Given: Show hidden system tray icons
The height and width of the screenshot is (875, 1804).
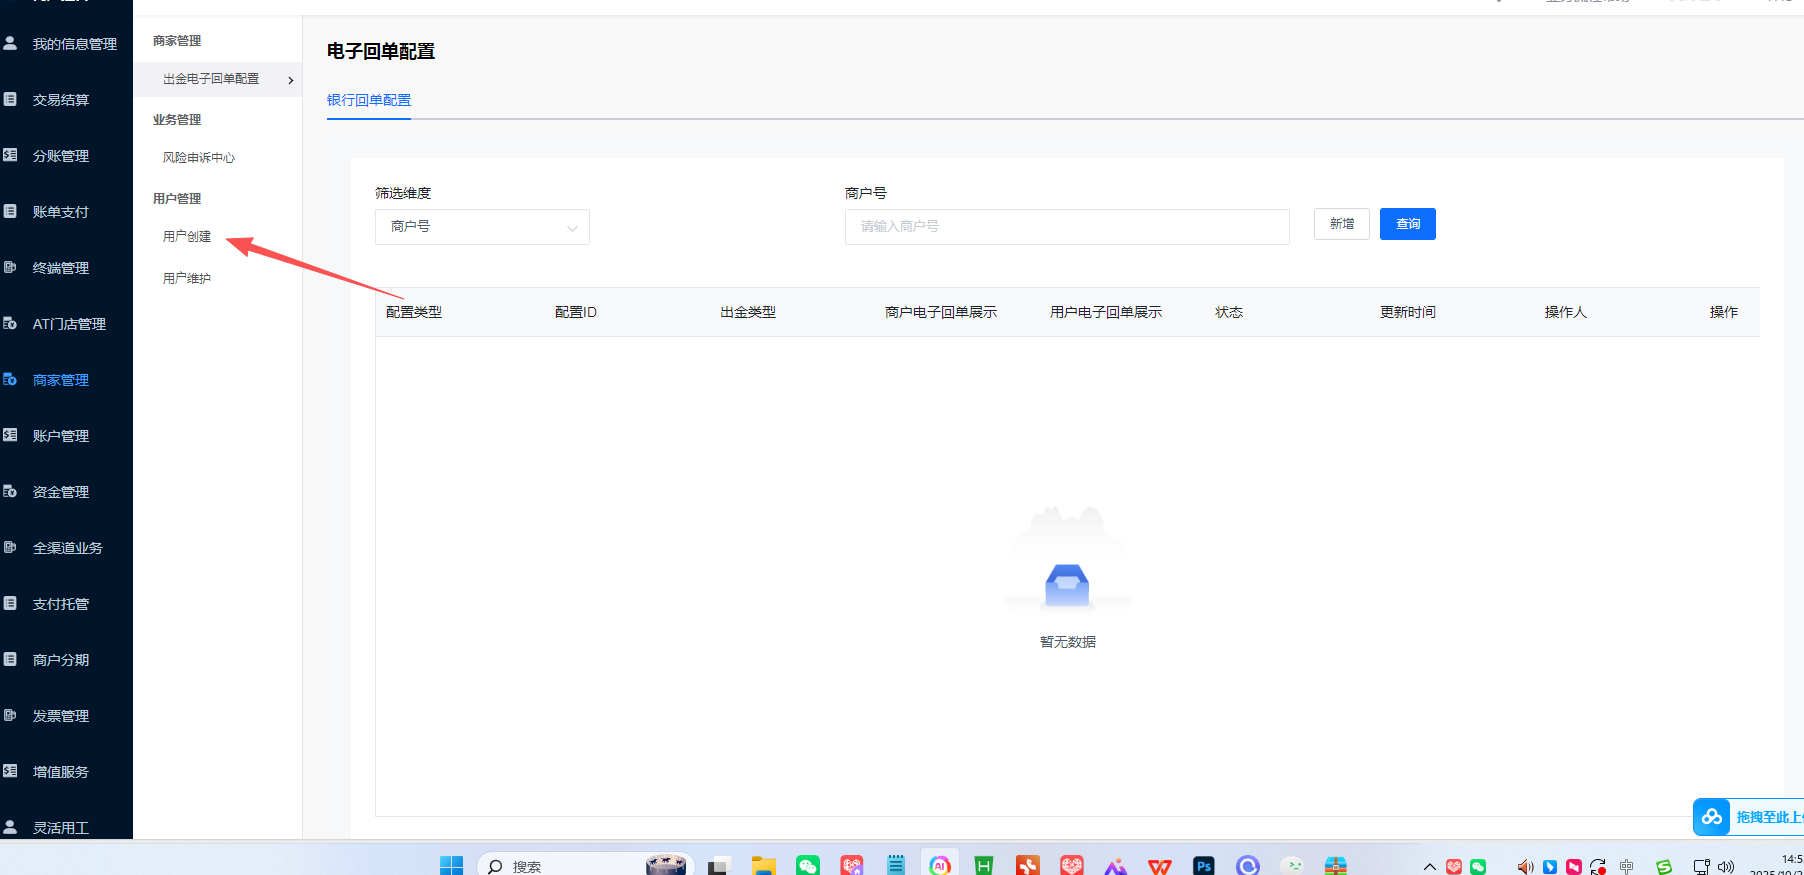Looking at the screenshot, I should coord(1429,866).
